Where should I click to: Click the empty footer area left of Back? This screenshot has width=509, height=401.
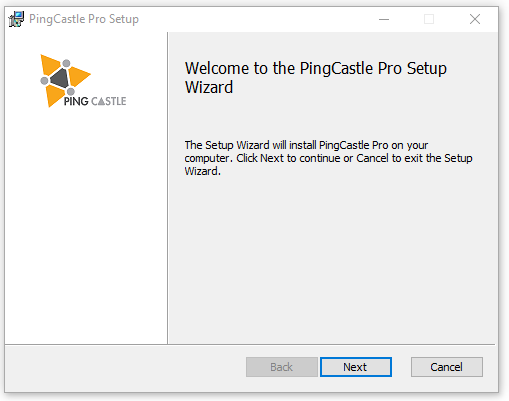coord(125,367)
